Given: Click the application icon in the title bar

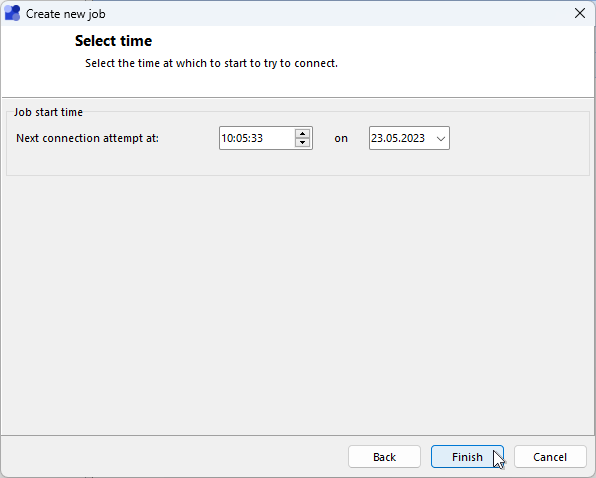Looking at the screenshot, I should pos(12,14).
